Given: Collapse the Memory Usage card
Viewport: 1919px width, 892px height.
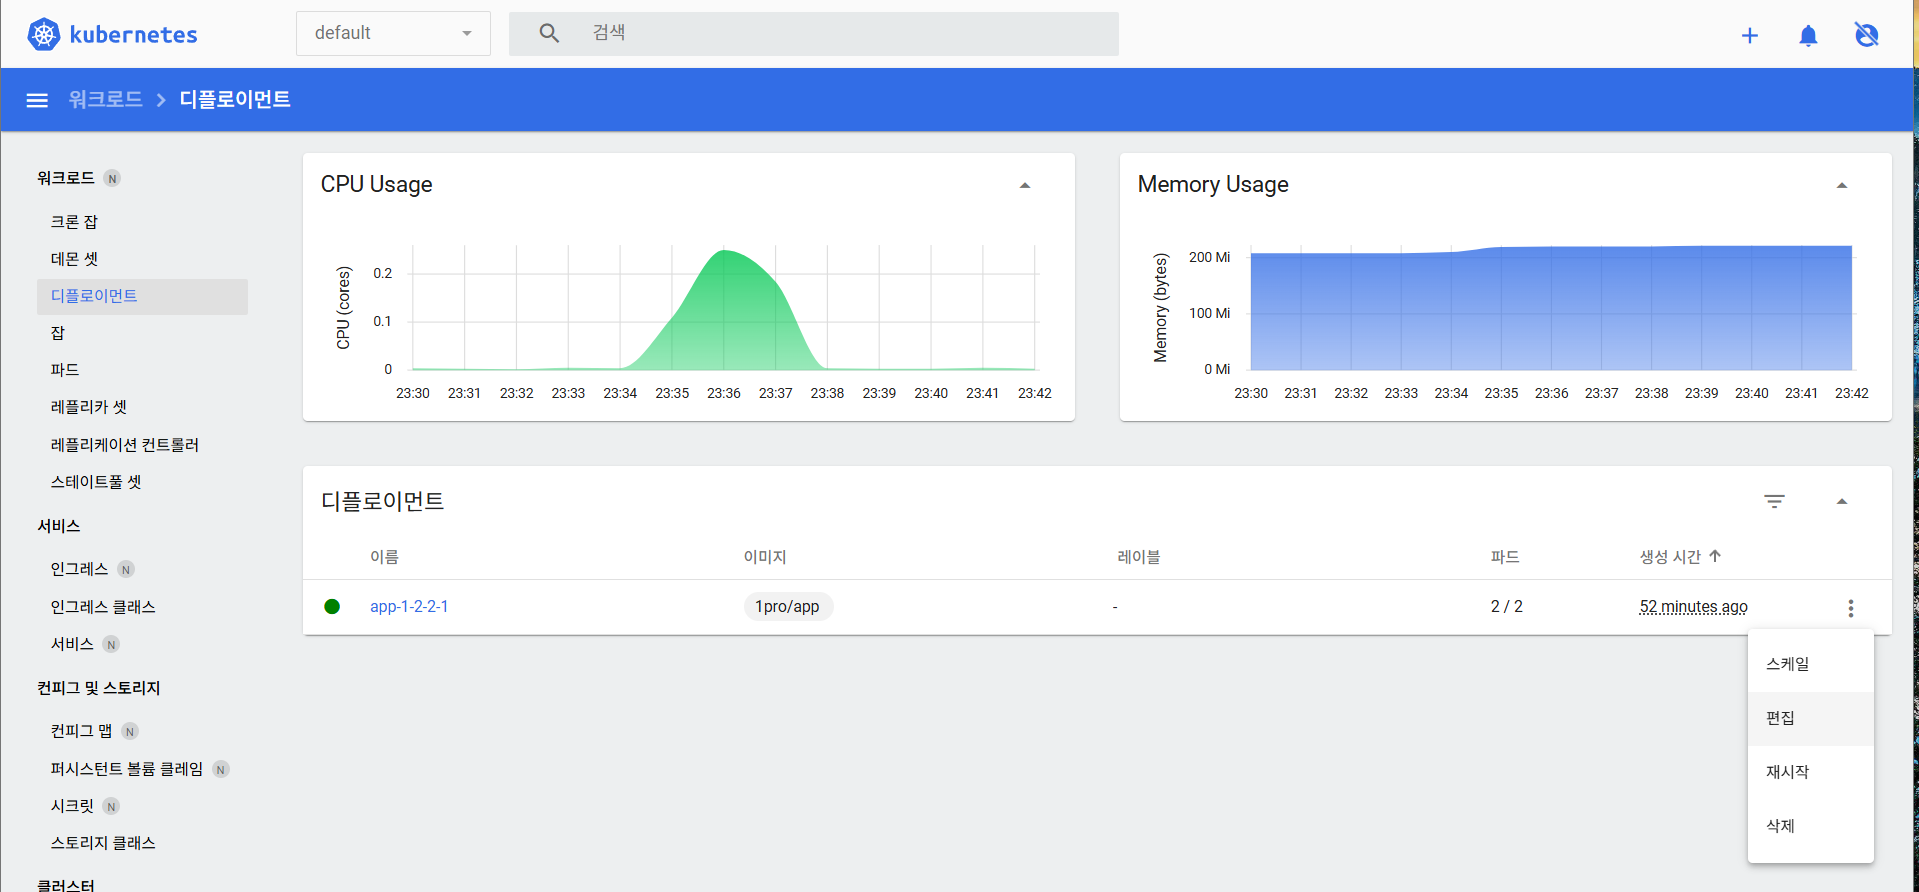Looking at the screenshot, I should click(x=1841, y=185).
